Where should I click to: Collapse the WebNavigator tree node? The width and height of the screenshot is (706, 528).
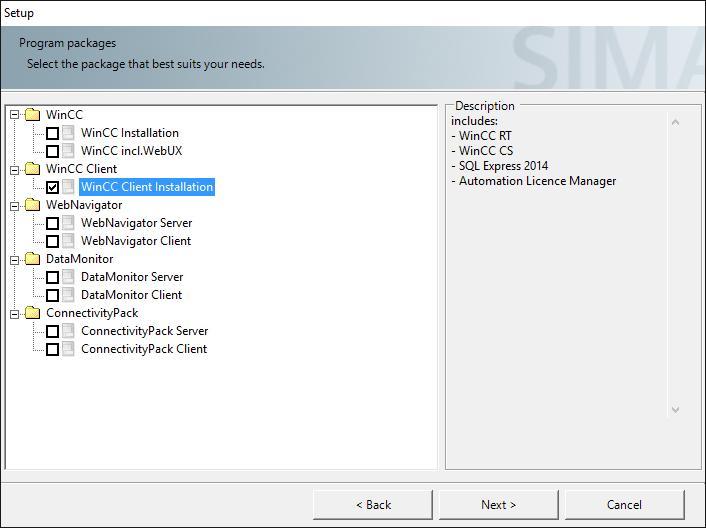pos(14,206)
